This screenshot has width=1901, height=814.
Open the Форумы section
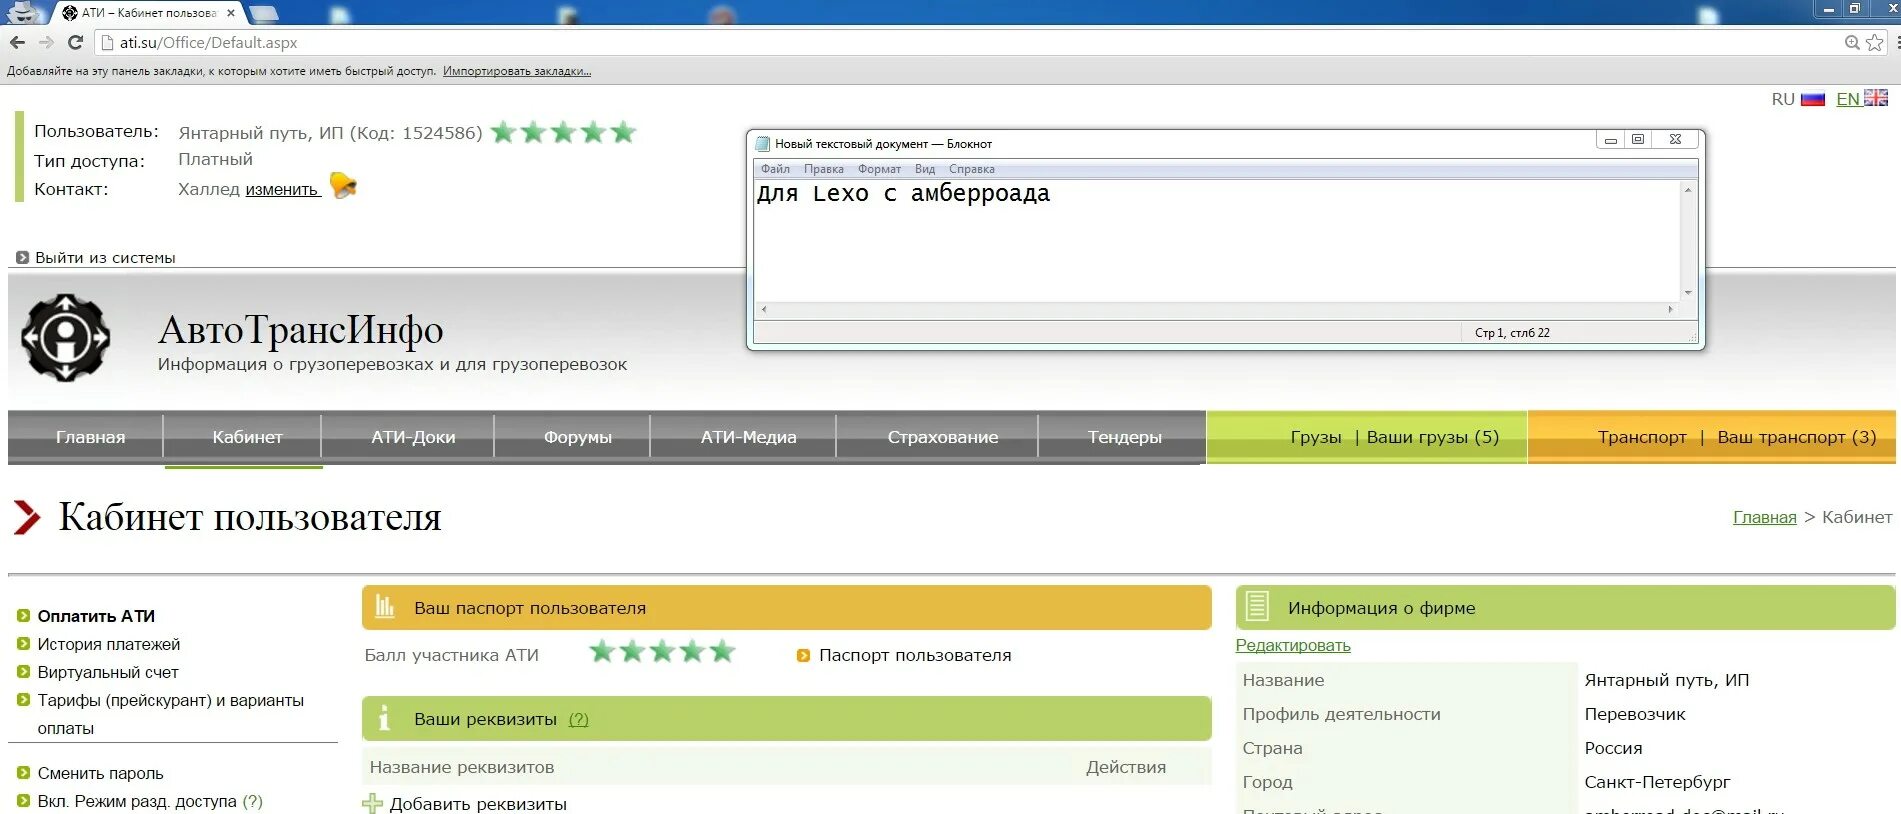[x=578, y=437]
